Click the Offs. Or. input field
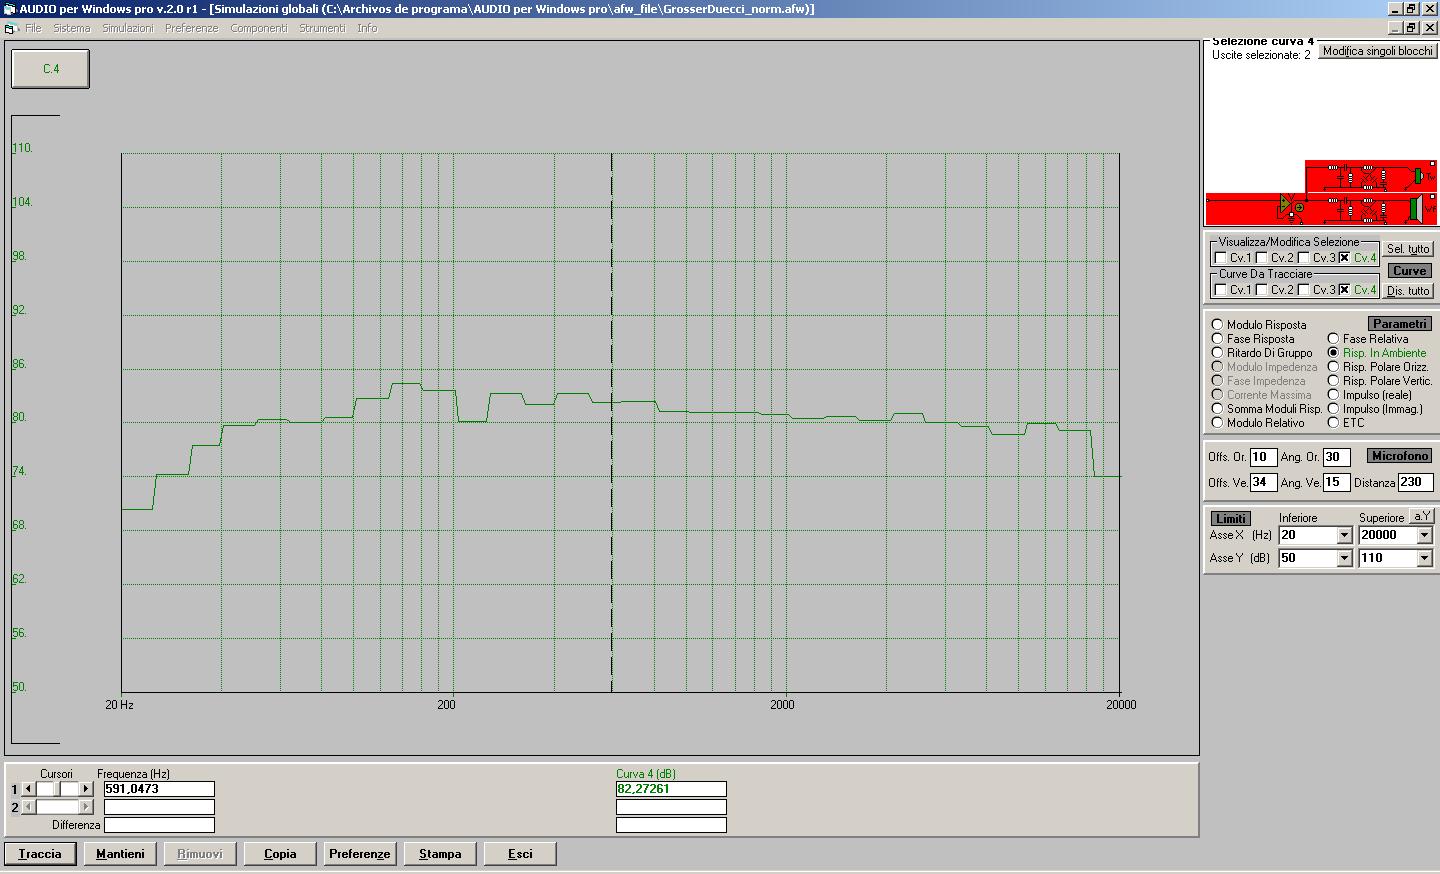Image resolution: width=1440 pixels, height=874 pixels. (x=1263, y=457)
